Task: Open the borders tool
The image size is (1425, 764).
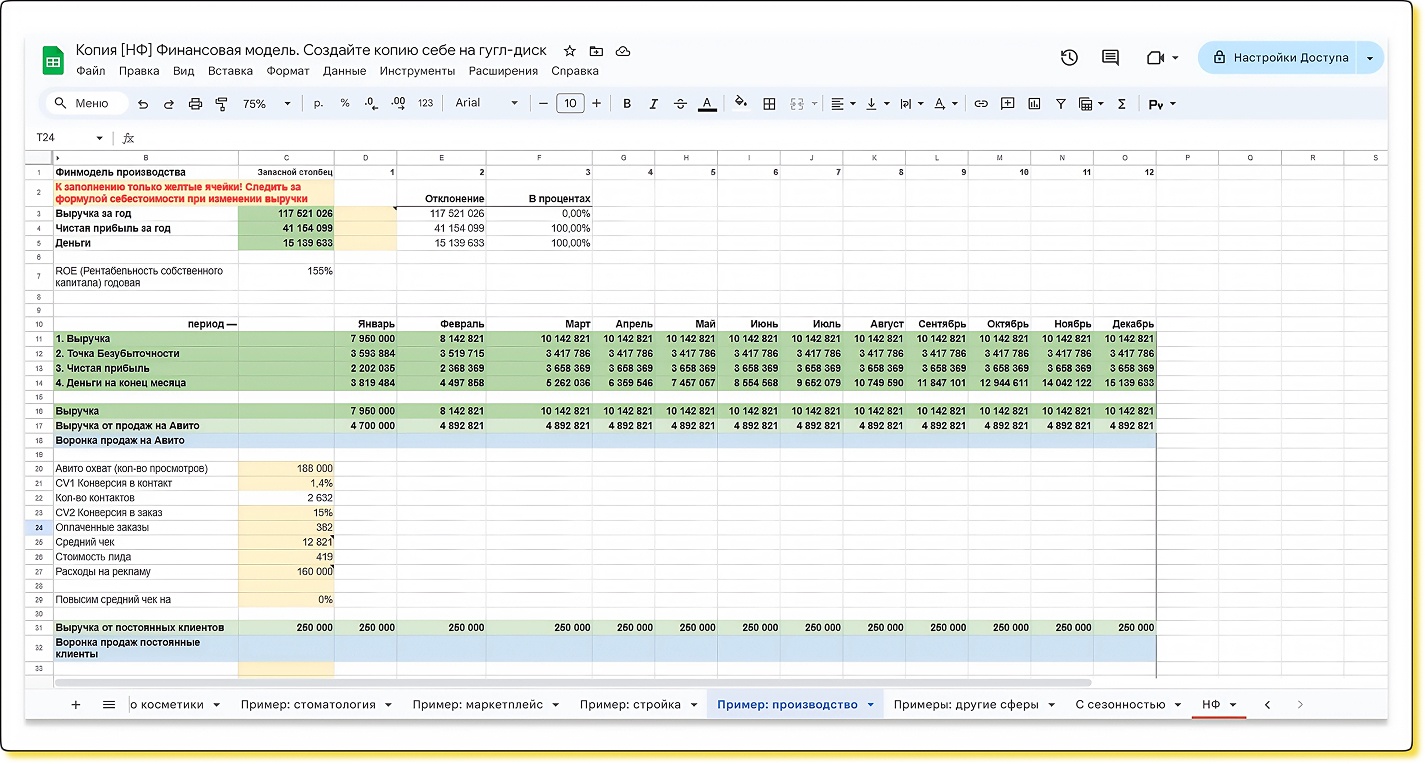Action: [769, 104]
